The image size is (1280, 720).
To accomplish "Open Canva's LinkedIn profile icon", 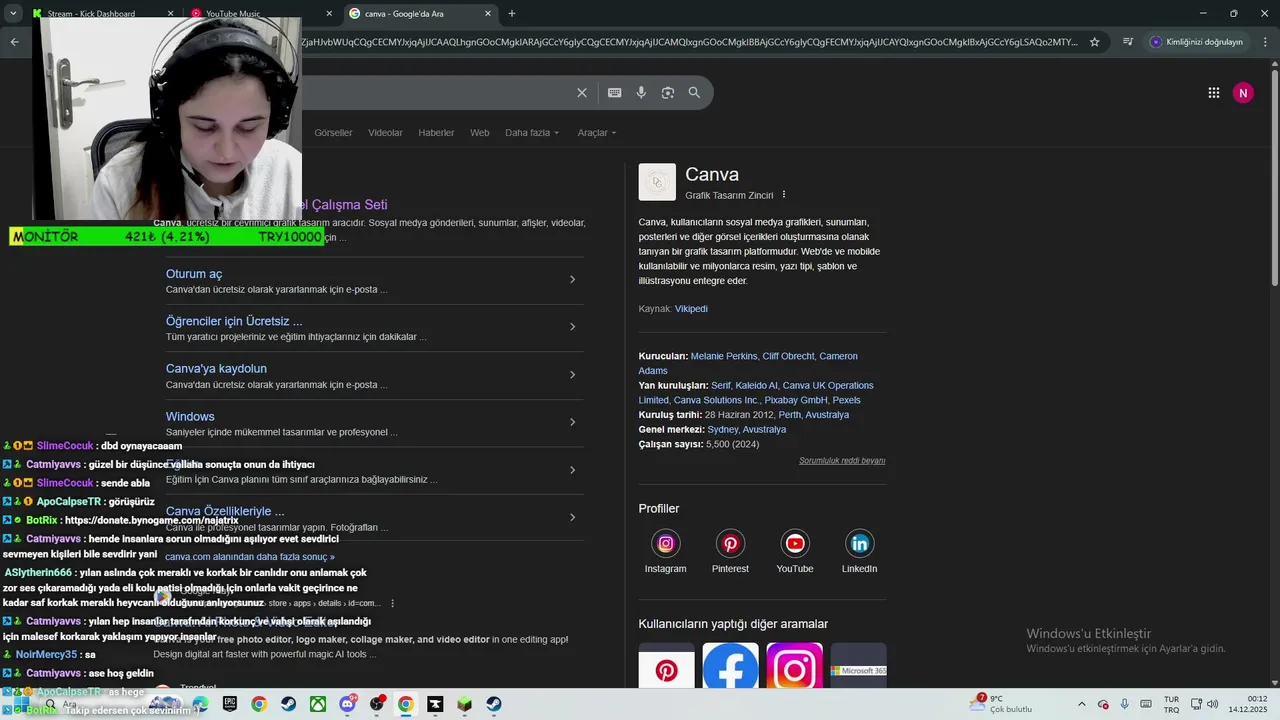I will [x=859, y=544].
